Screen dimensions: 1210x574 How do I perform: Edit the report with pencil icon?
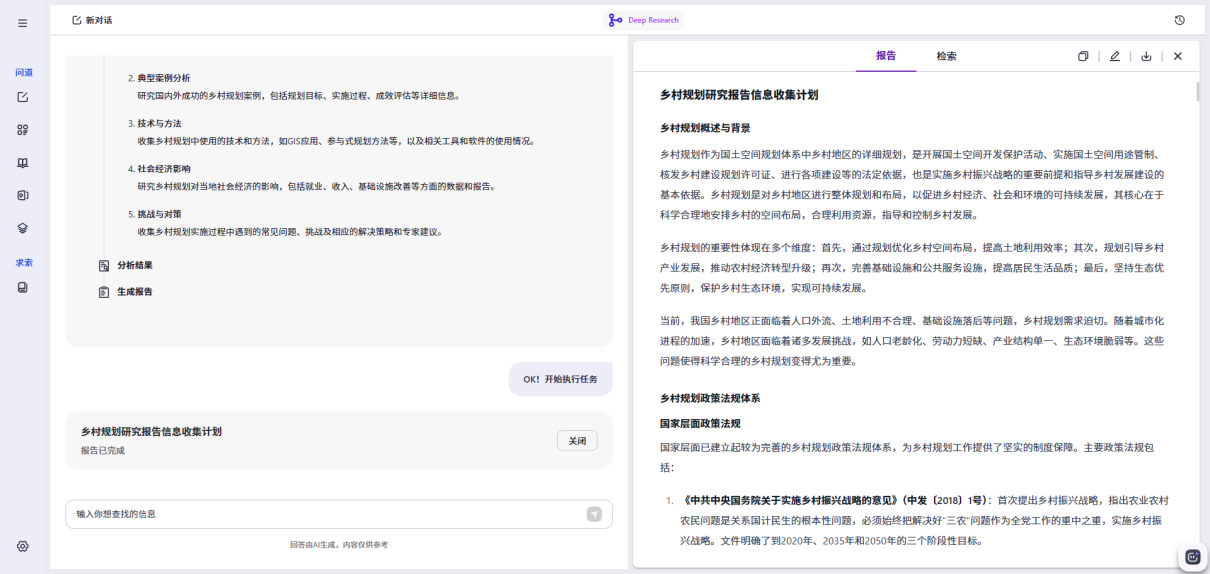[1115, 57]
